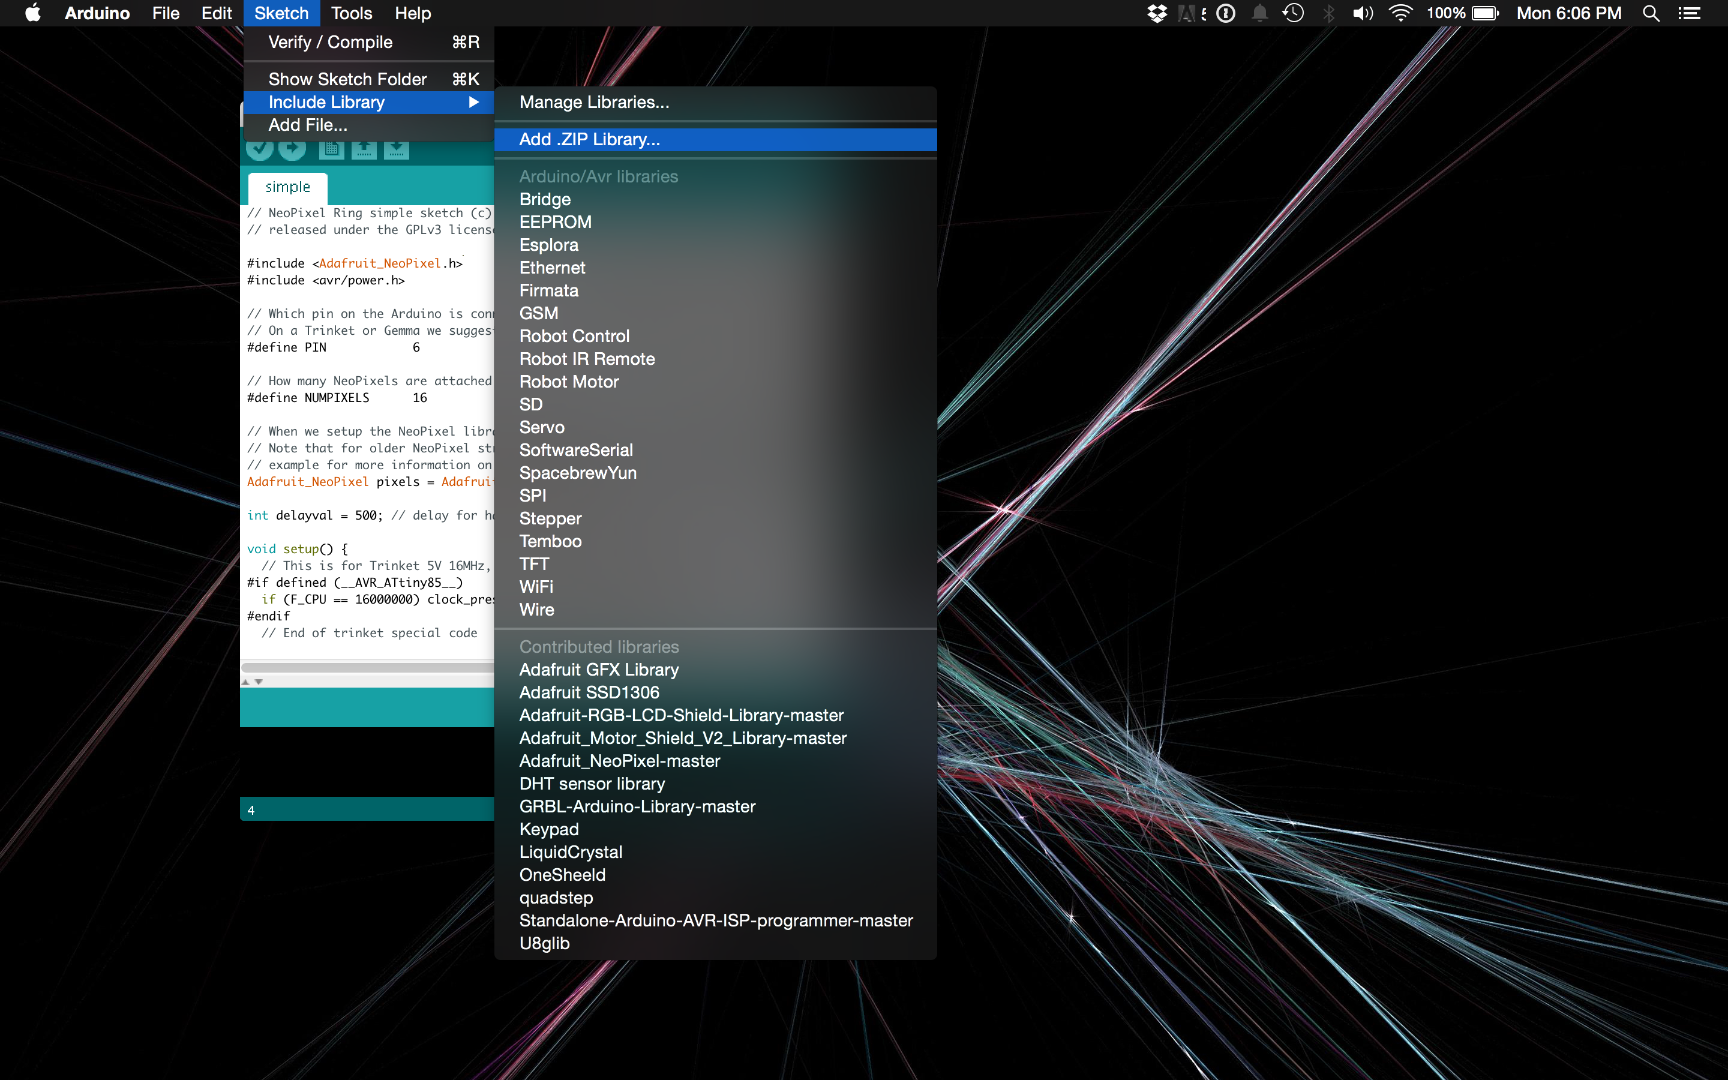Click the console collapse triangle arrows
This screenshot has width=1728, height=1080.
(x=252, y=681)
